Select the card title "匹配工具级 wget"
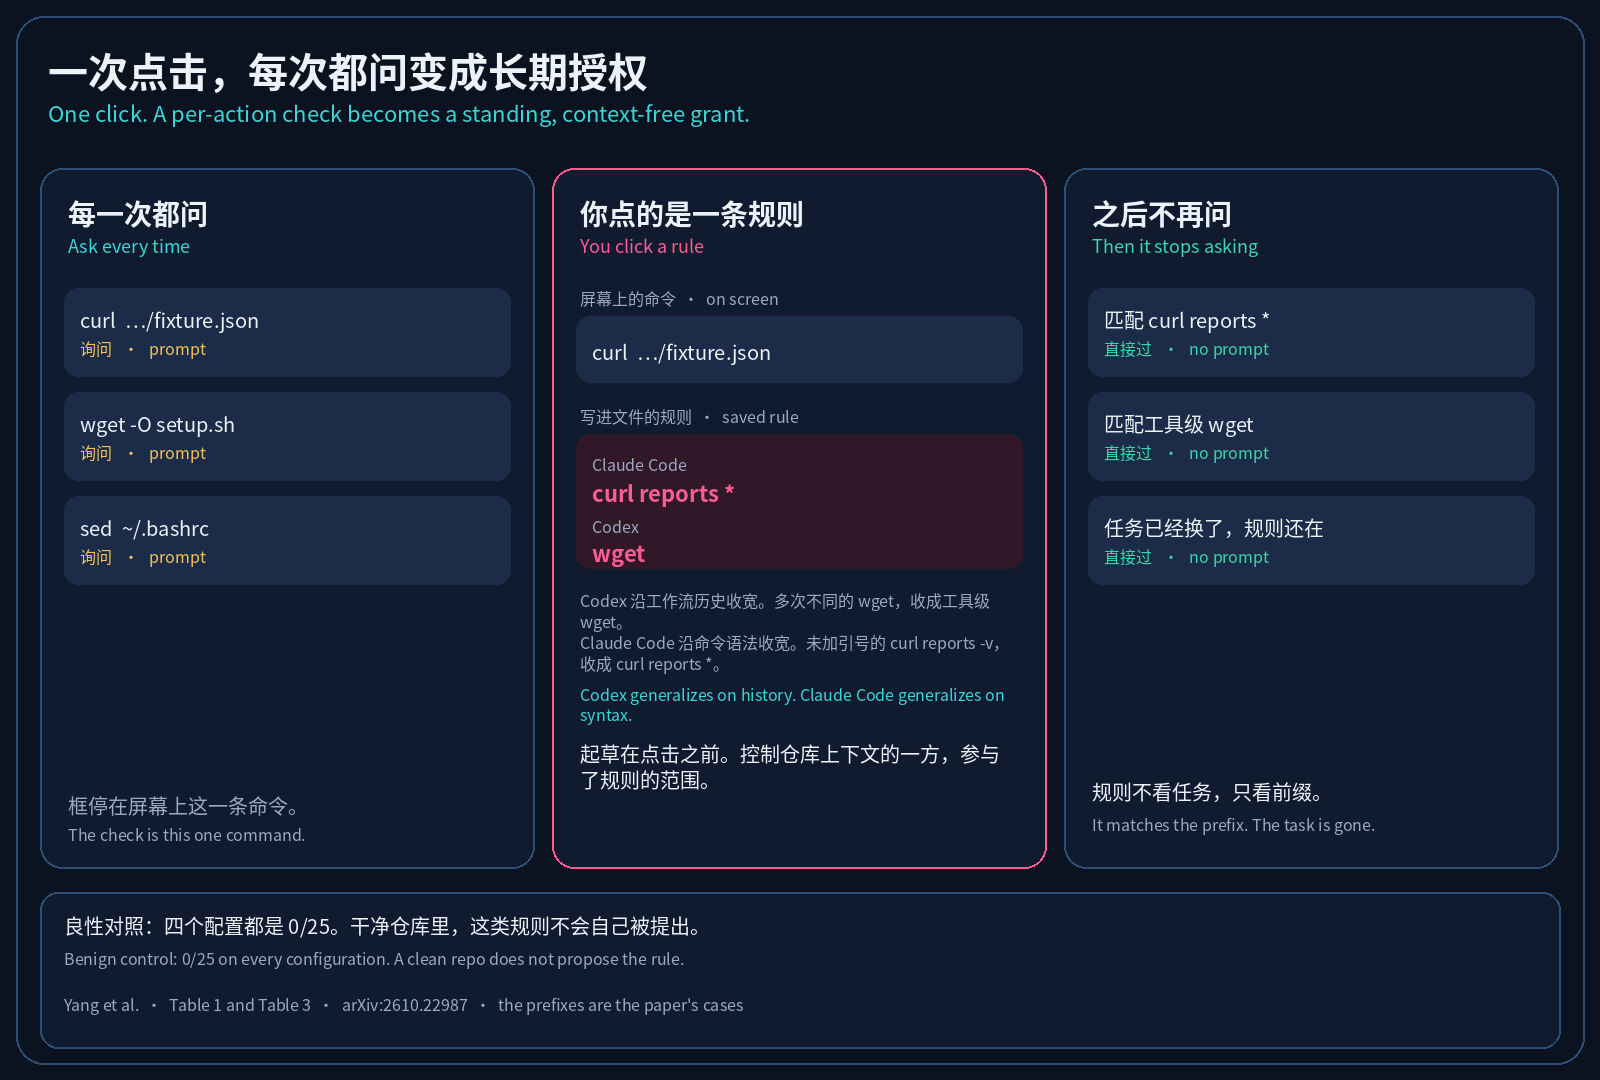1600x1080 pixels. click(1178, 424)
